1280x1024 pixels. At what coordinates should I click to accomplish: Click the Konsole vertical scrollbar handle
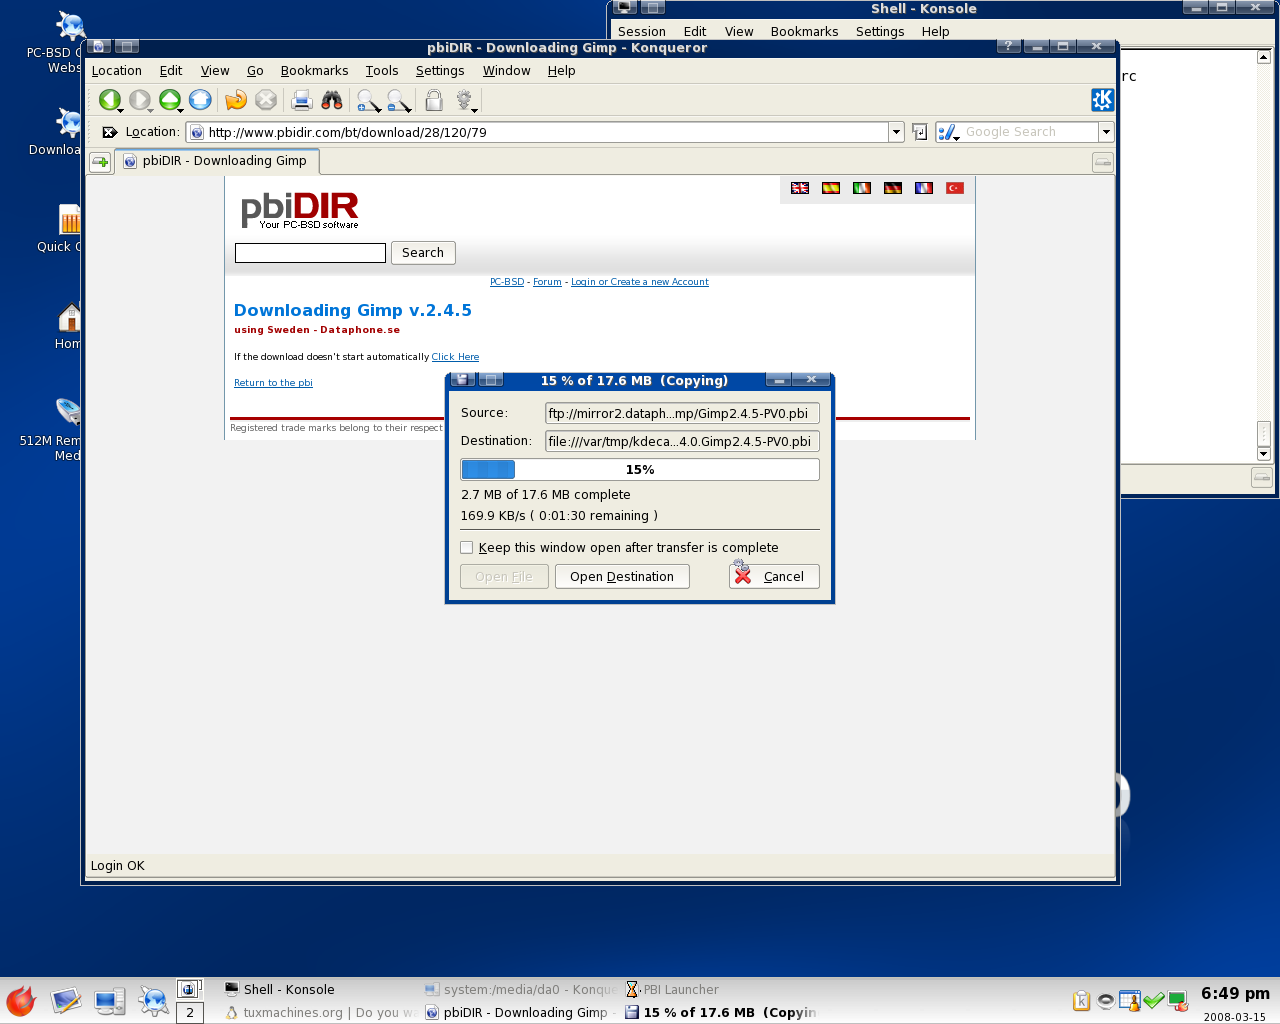coord(1263,434)
